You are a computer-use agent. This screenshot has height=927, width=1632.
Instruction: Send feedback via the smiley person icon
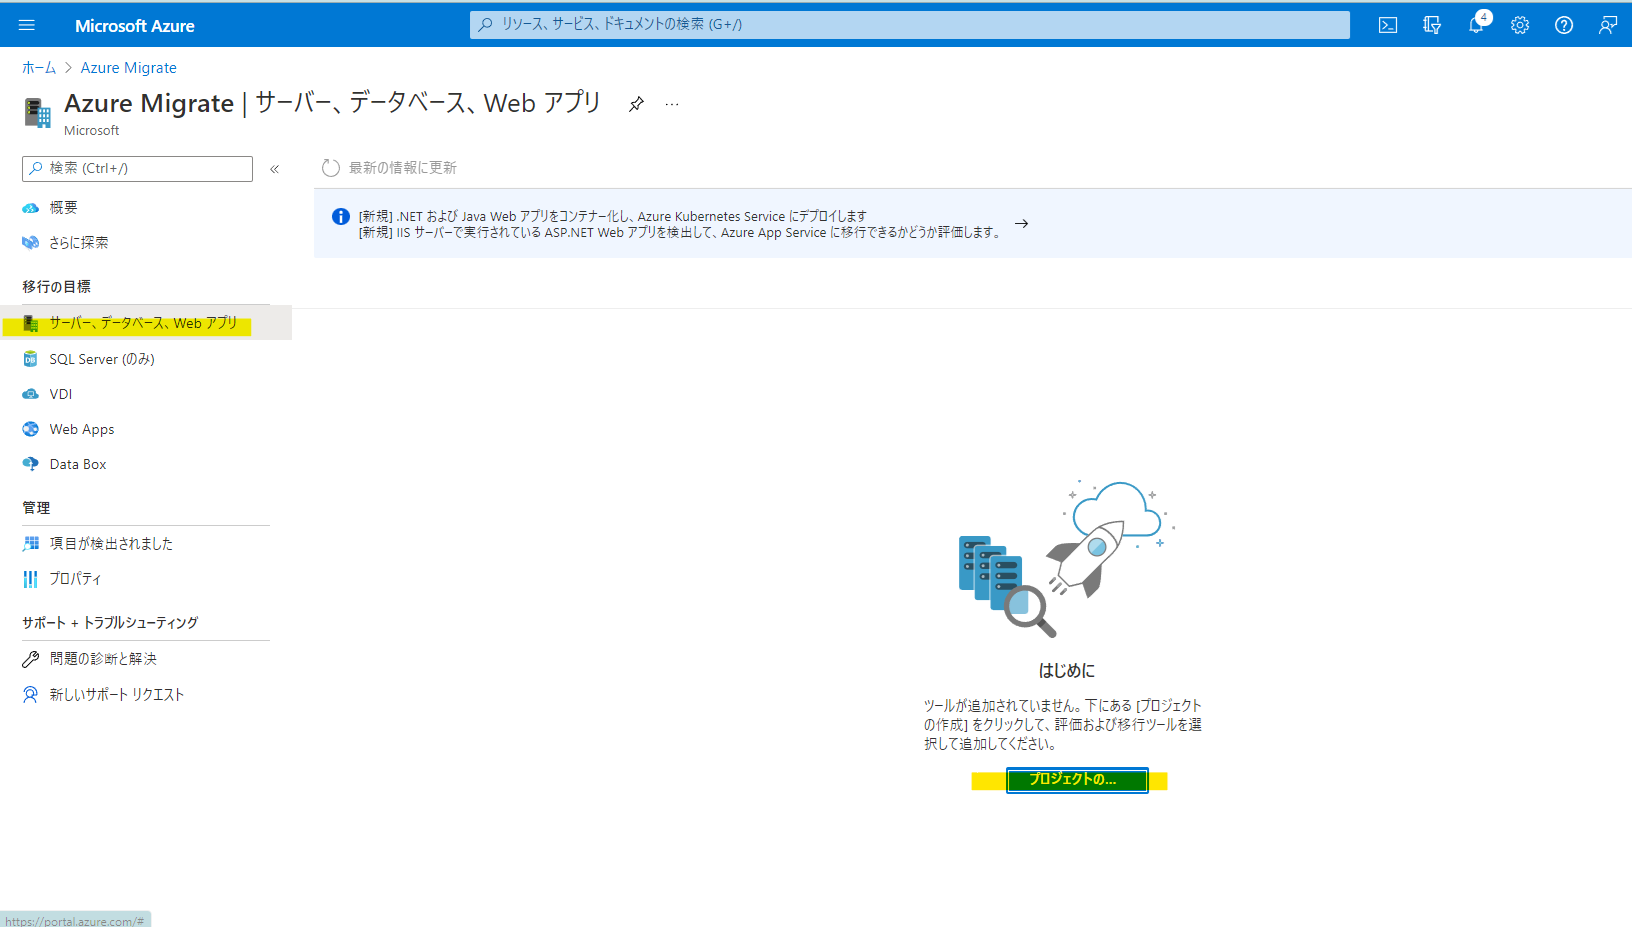pyautogui.click(x=1607, y=25)
